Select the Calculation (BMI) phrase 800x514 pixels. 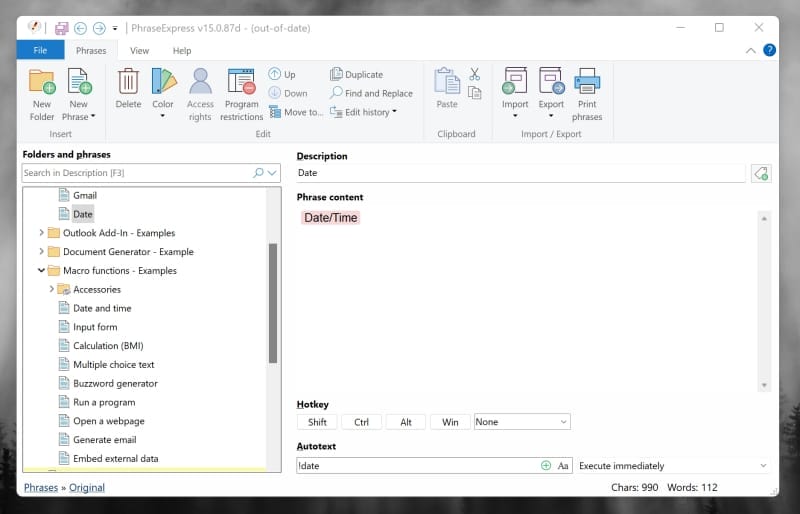click(x=108, y=346)
